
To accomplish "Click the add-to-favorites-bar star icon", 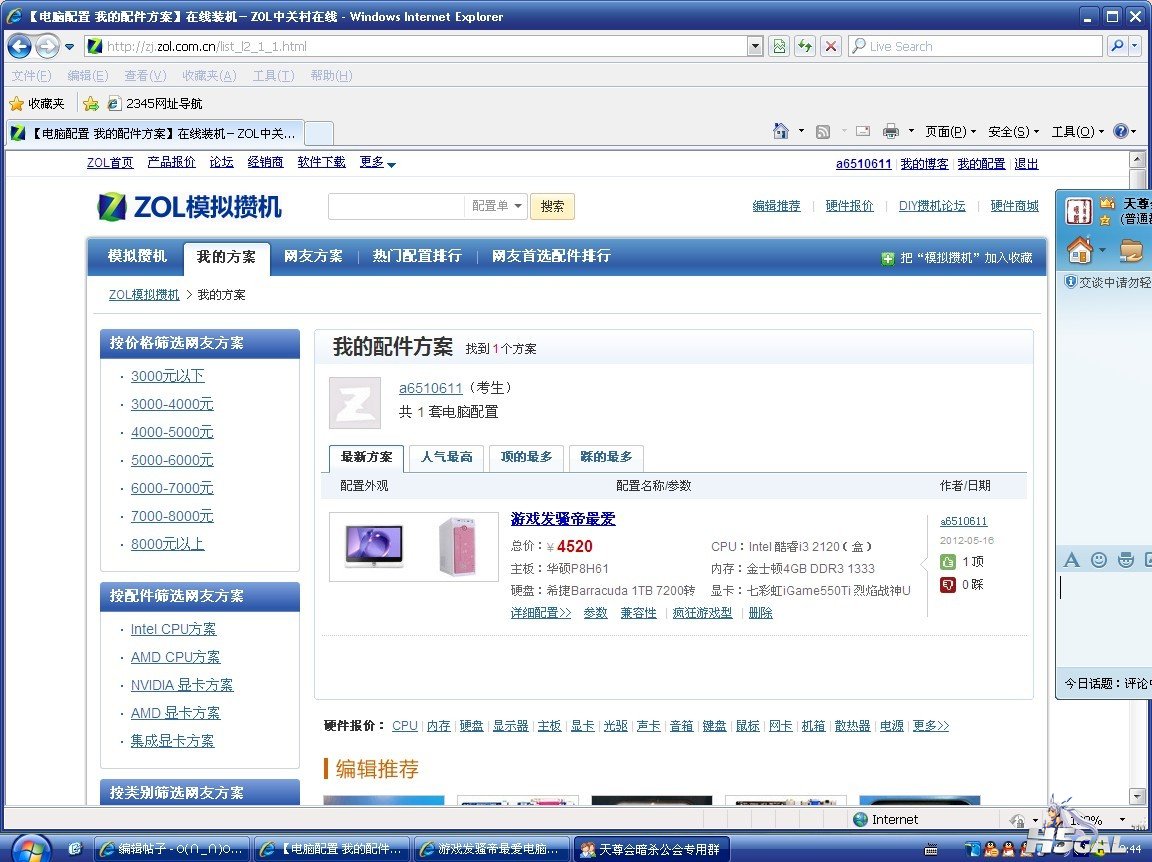I will pyautogui.click(x=91, y=104).
